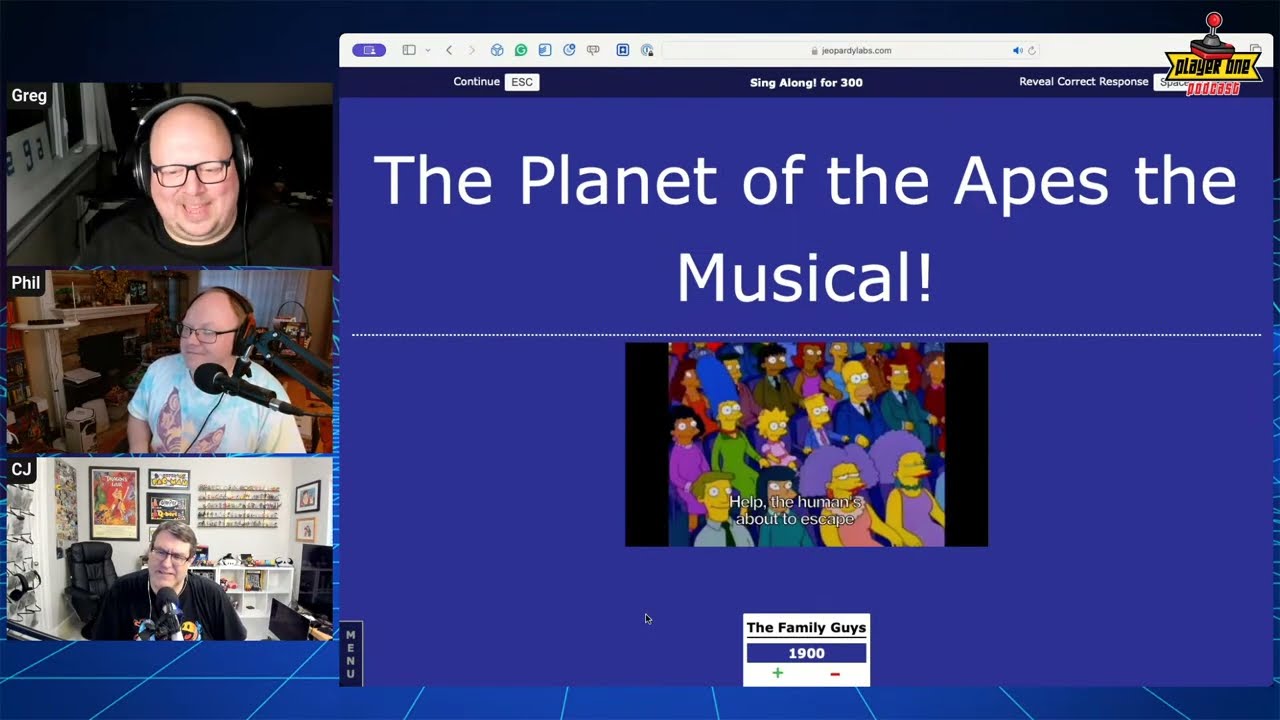Screen dimensions: 1280x720
Task: Click the ESC key button
Action: 522,82
